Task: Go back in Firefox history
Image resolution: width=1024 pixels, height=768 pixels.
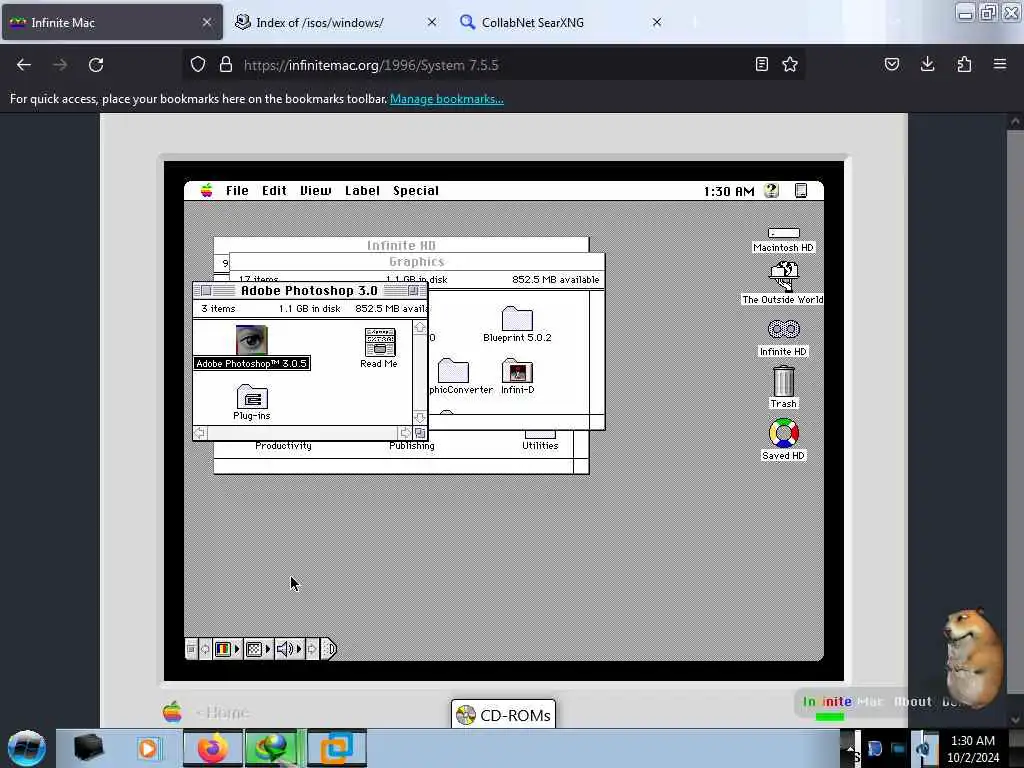Action: [24, 65]
